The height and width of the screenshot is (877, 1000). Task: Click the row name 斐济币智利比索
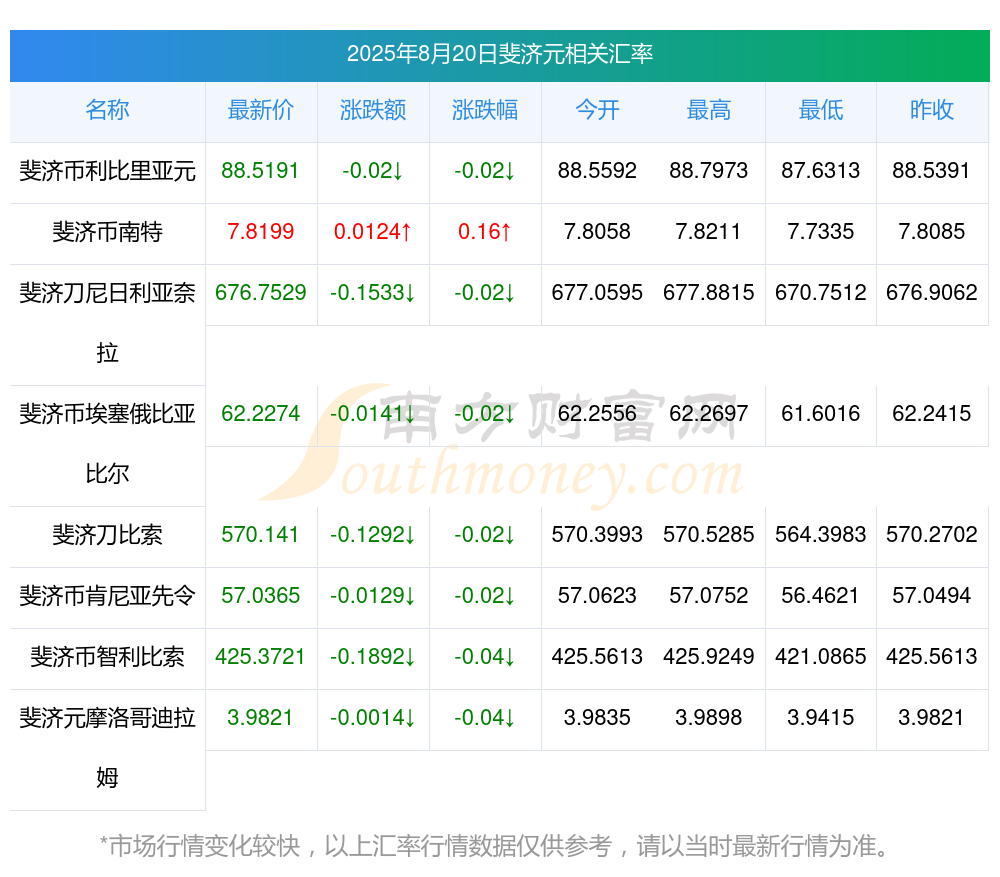pyautogui.click(x=107, y=656)
